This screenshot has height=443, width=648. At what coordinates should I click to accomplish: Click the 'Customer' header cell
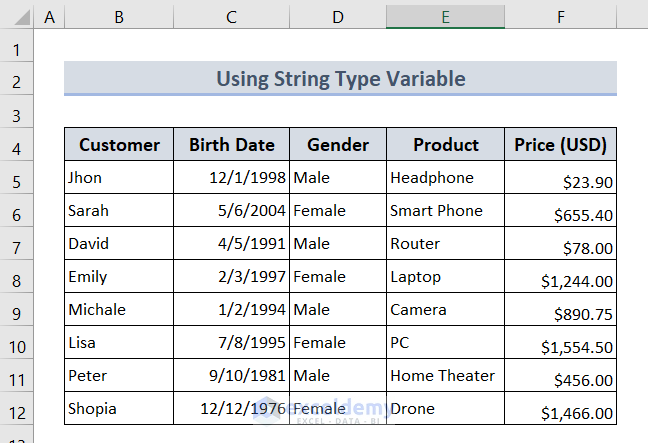(x=119, y=145)
